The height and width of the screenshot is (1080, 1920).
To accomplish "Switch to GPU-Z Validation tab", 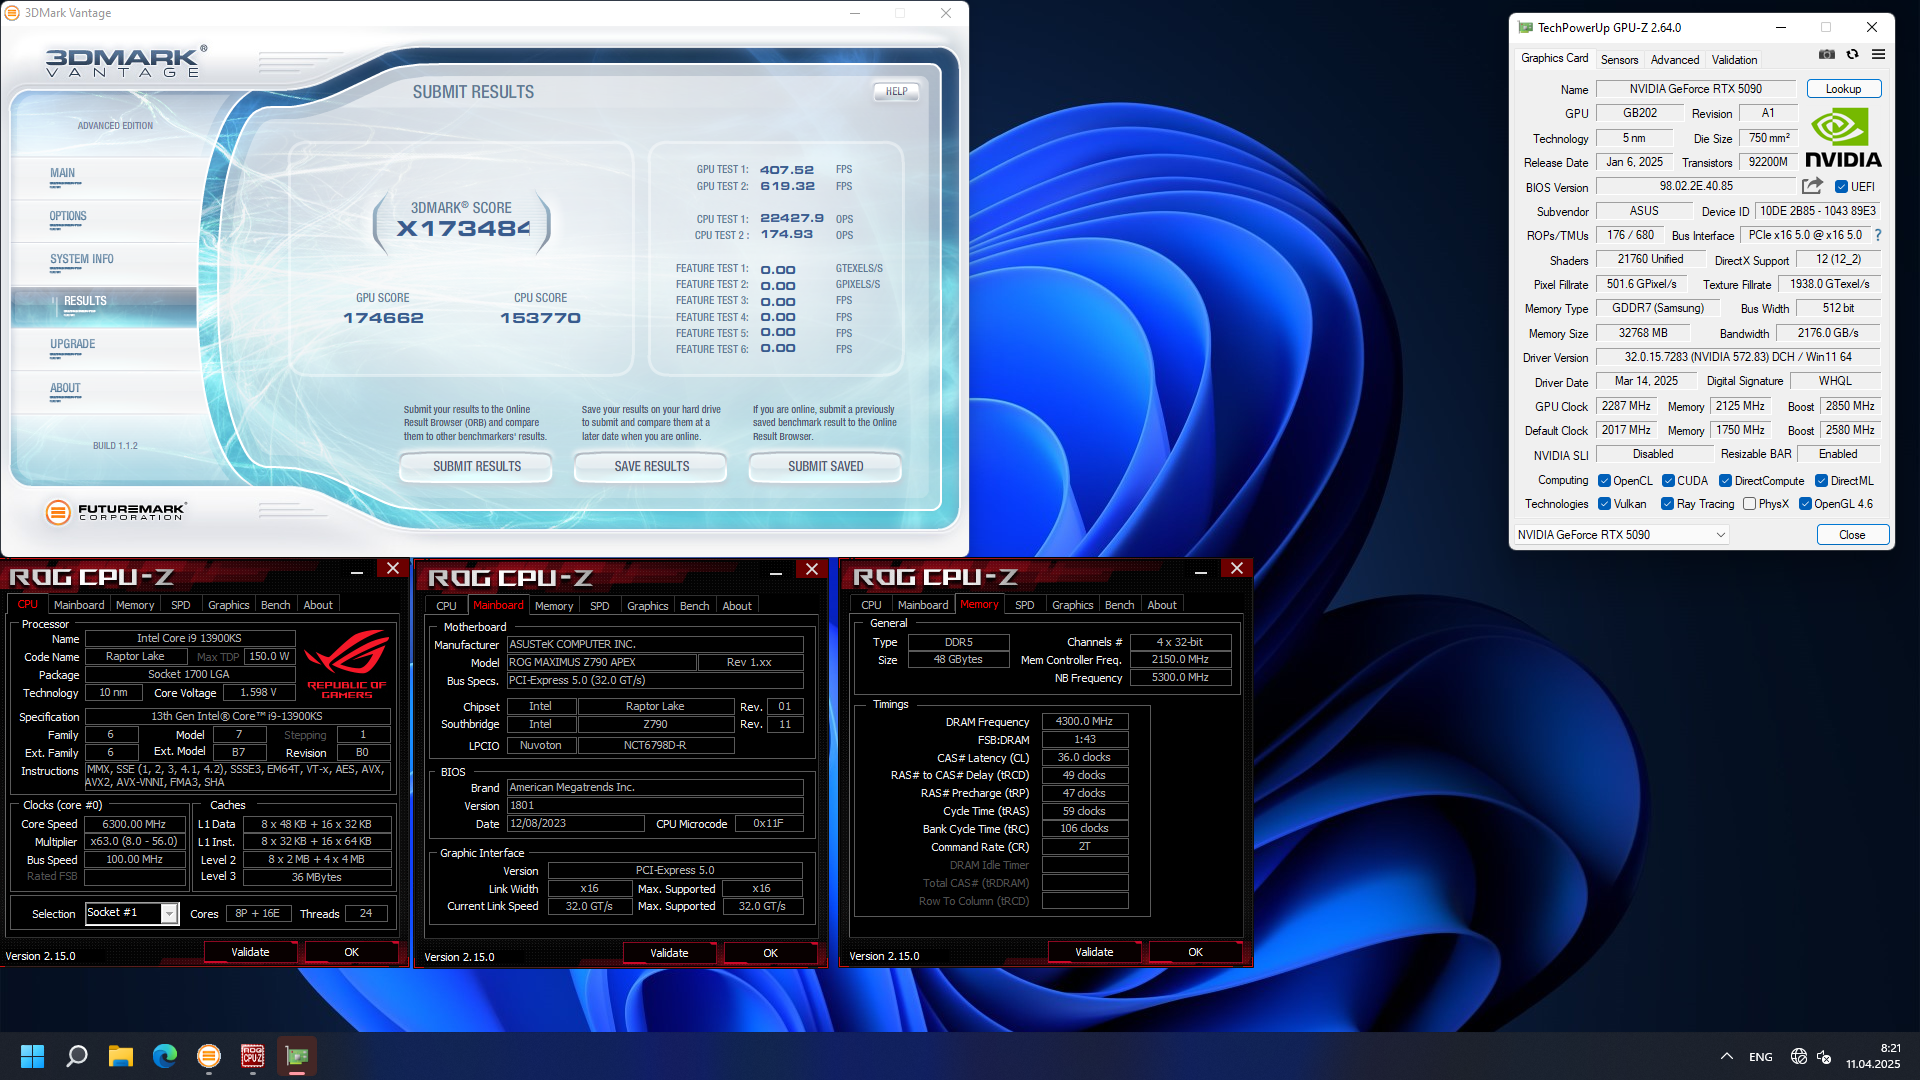I will click(x=1734, y=60).
